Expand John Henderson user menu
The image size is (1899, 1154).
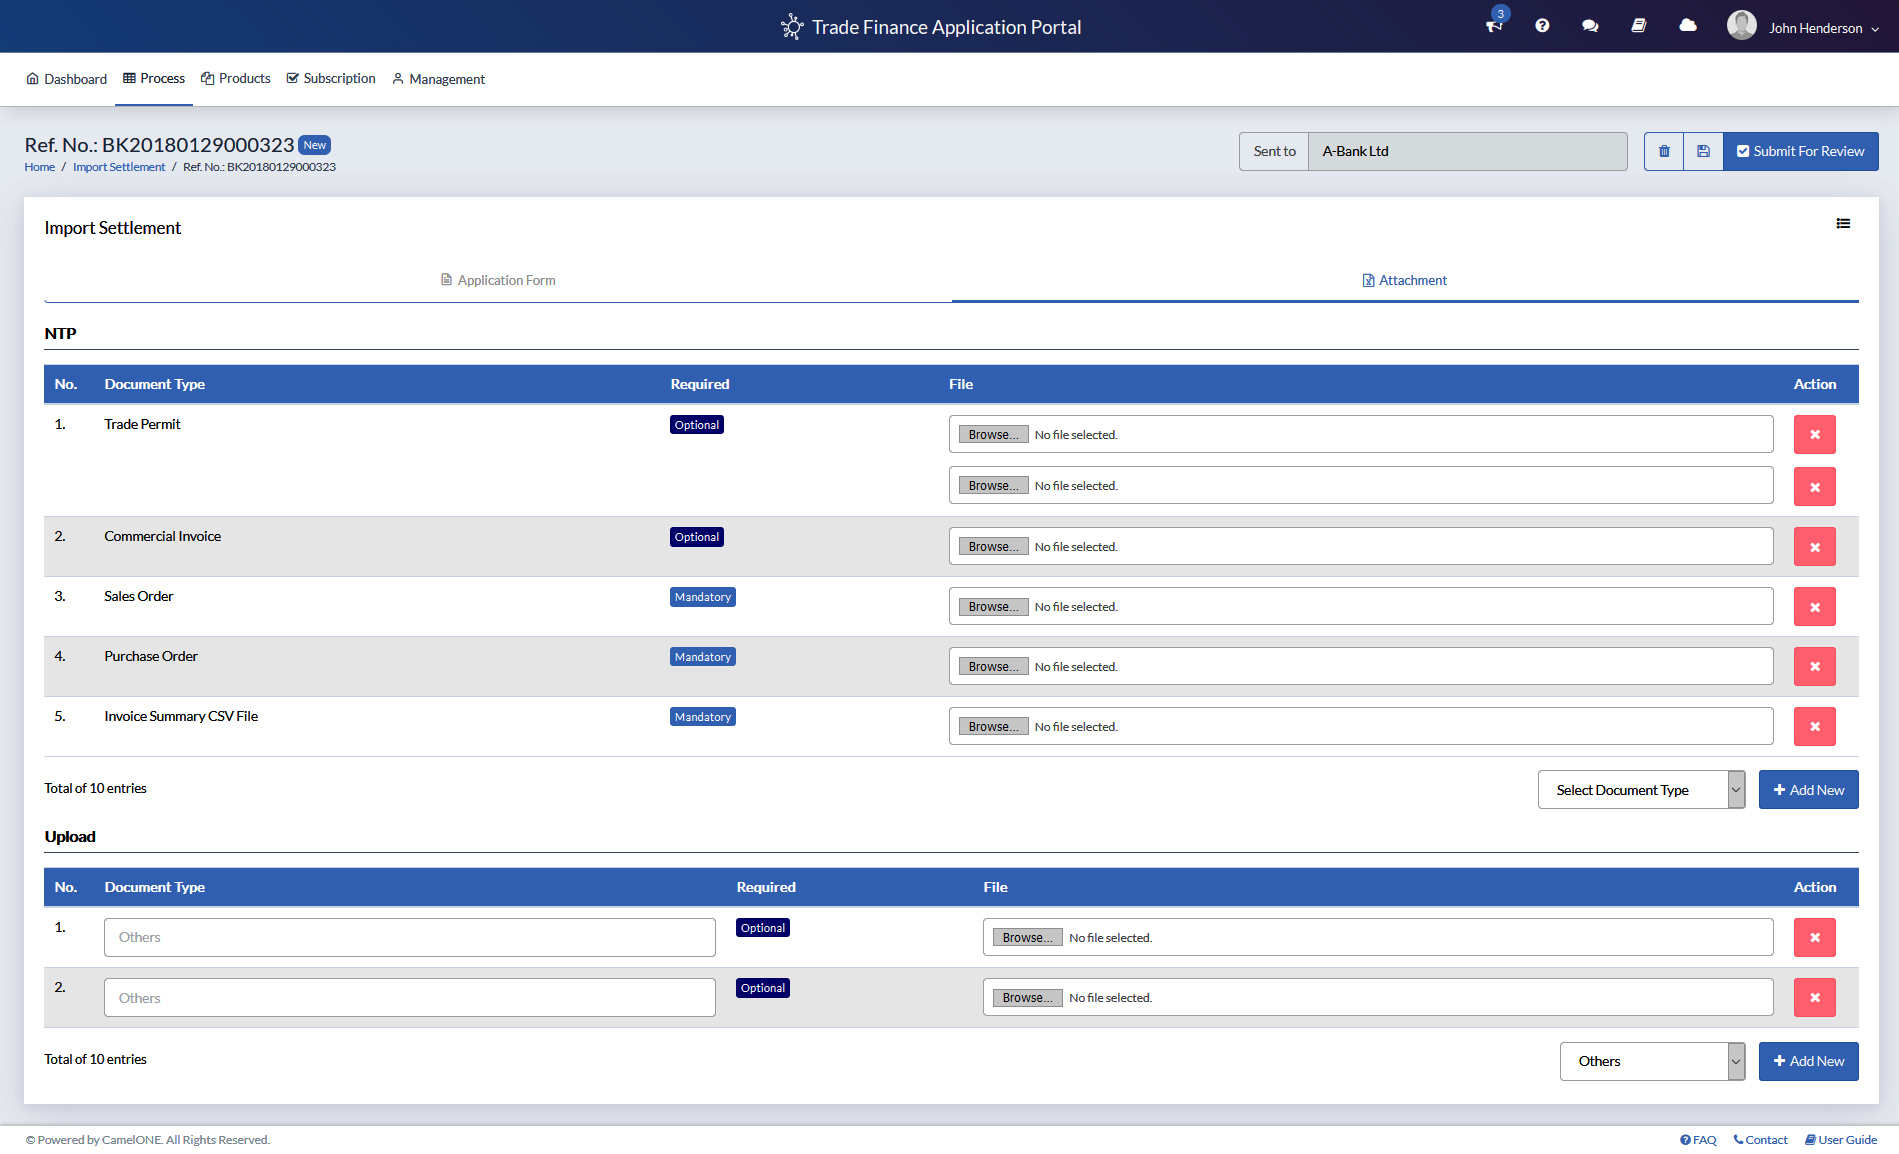pyautogui.click(x=1804, y=28)
